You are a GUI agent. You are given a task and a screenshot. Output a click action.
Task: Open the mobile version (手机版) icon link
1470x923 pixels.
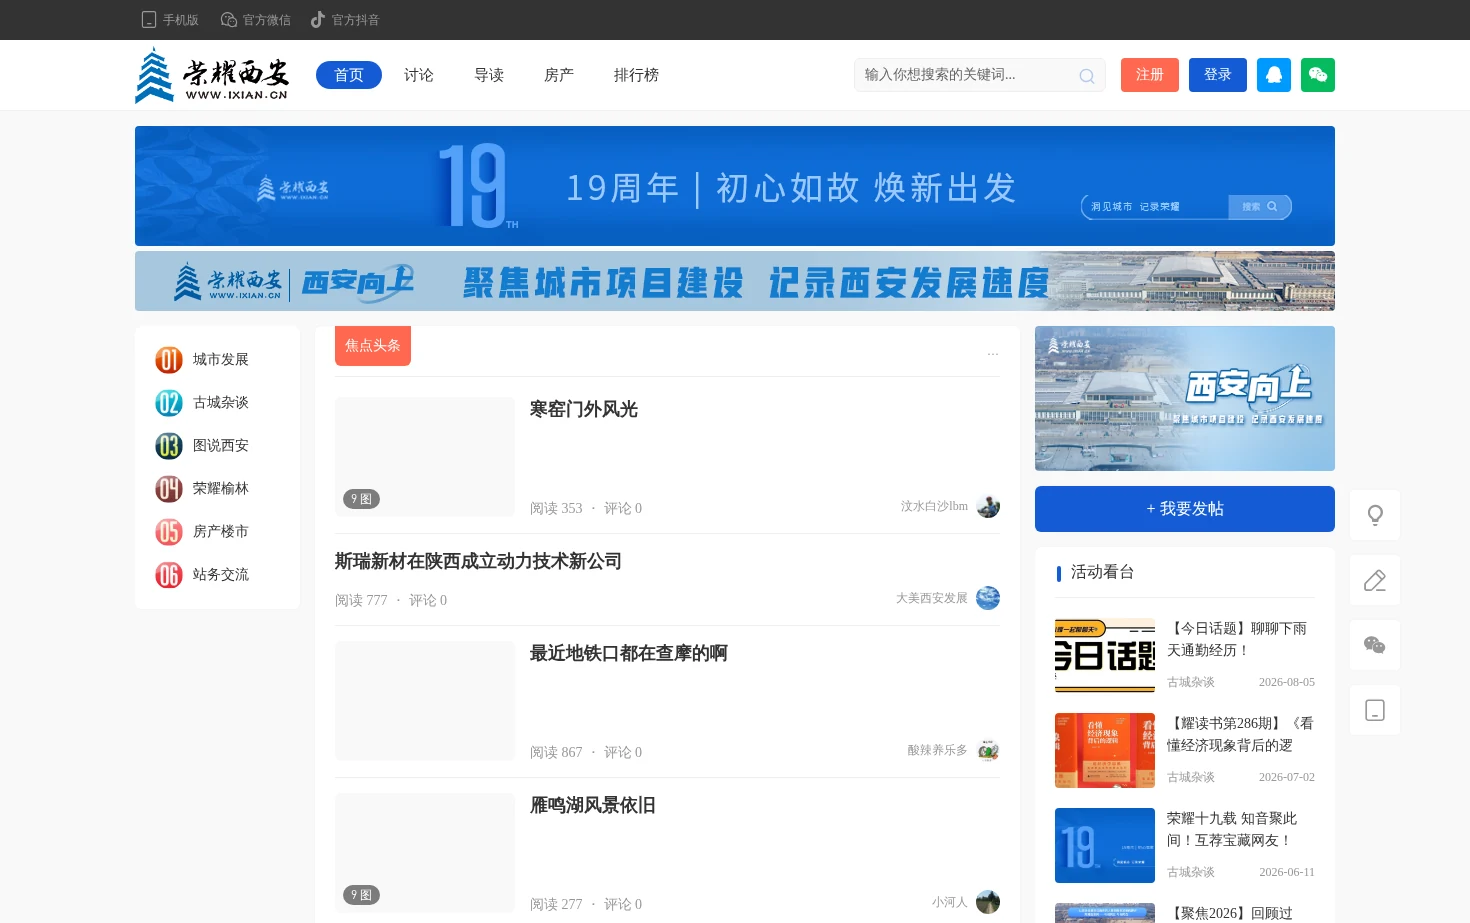[x=149, y=20]
